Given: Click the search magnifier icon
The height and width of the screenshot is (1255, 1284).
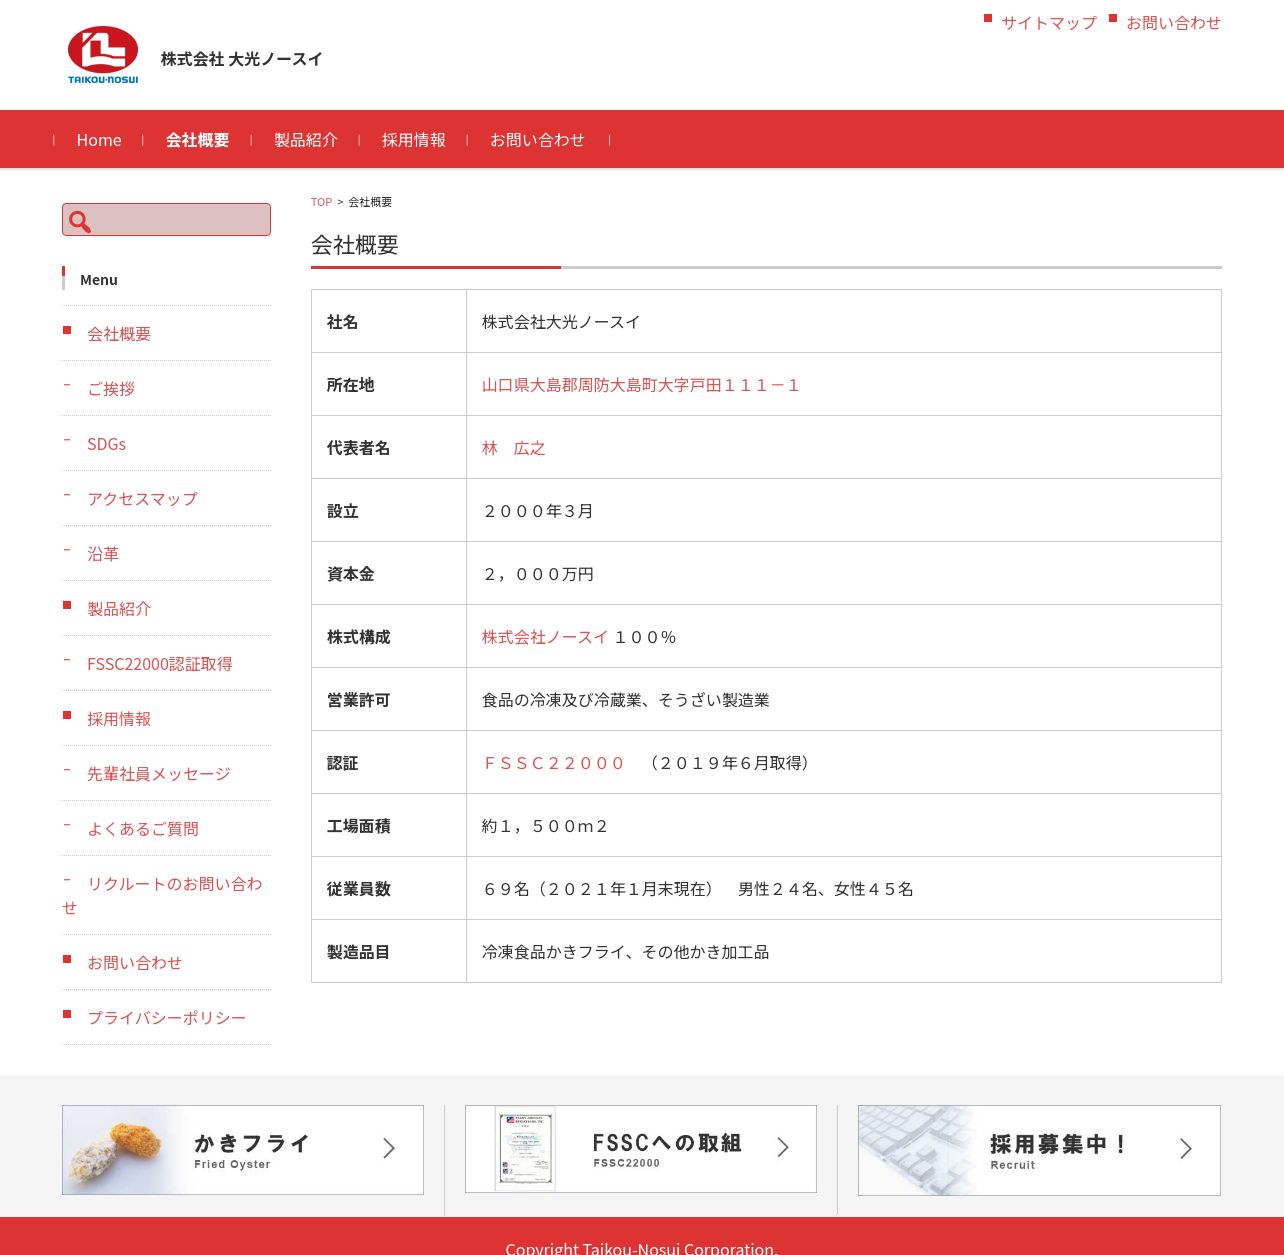Looking at the screenshot, I should 80,221.
